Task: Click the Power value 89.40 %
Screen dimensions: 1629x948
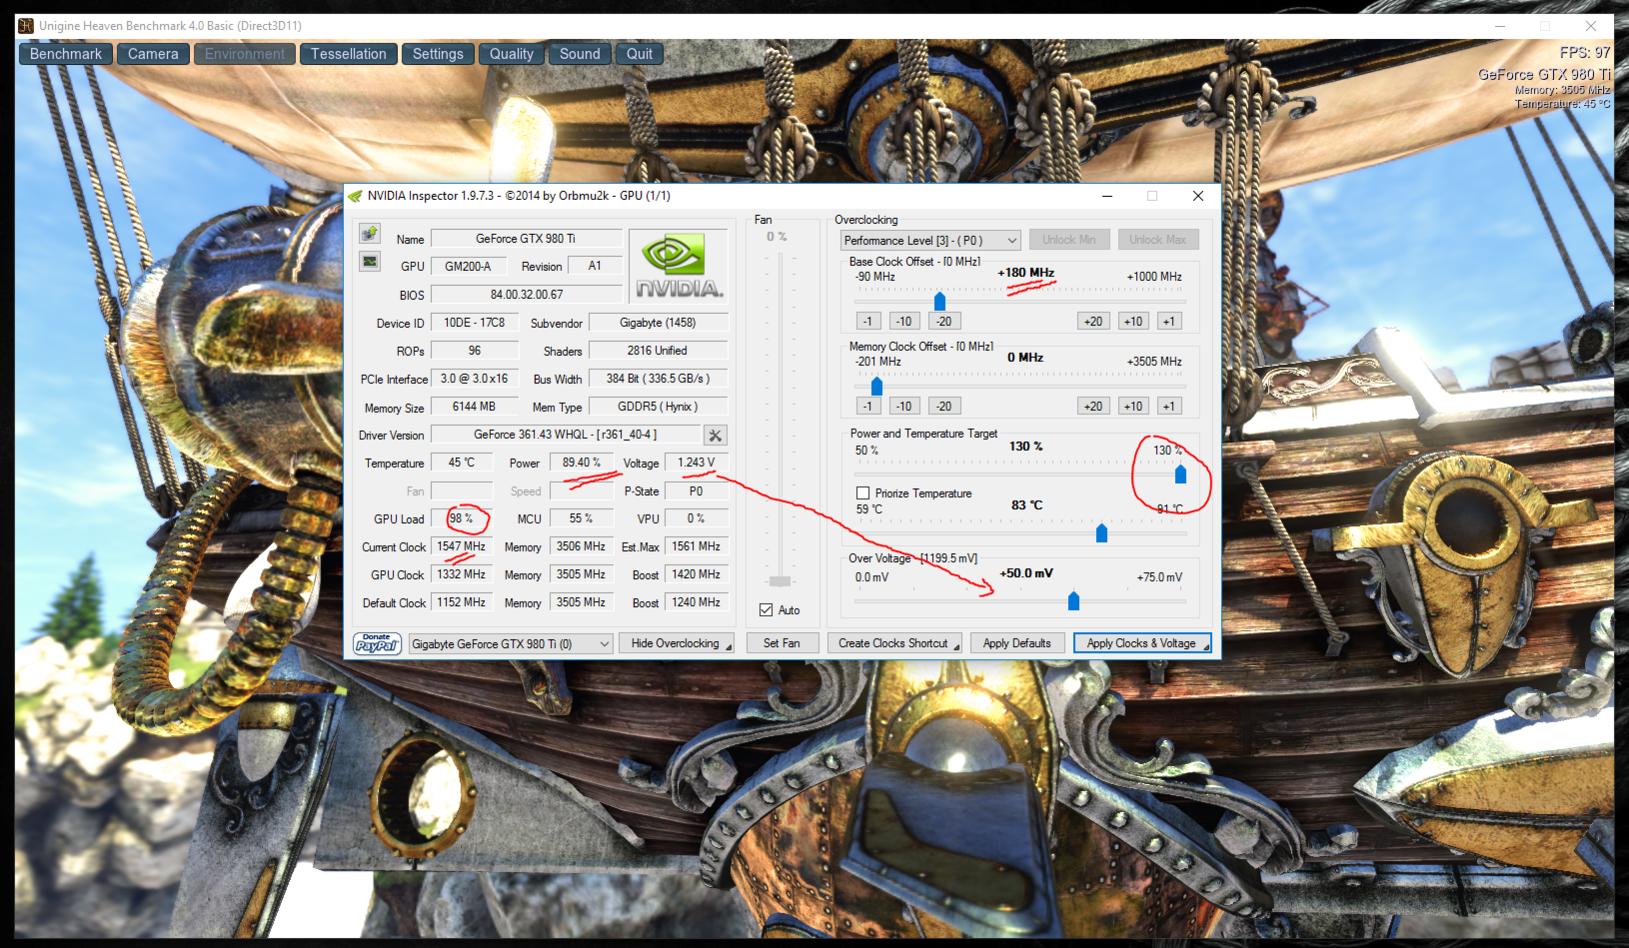Action: (581, 463)
